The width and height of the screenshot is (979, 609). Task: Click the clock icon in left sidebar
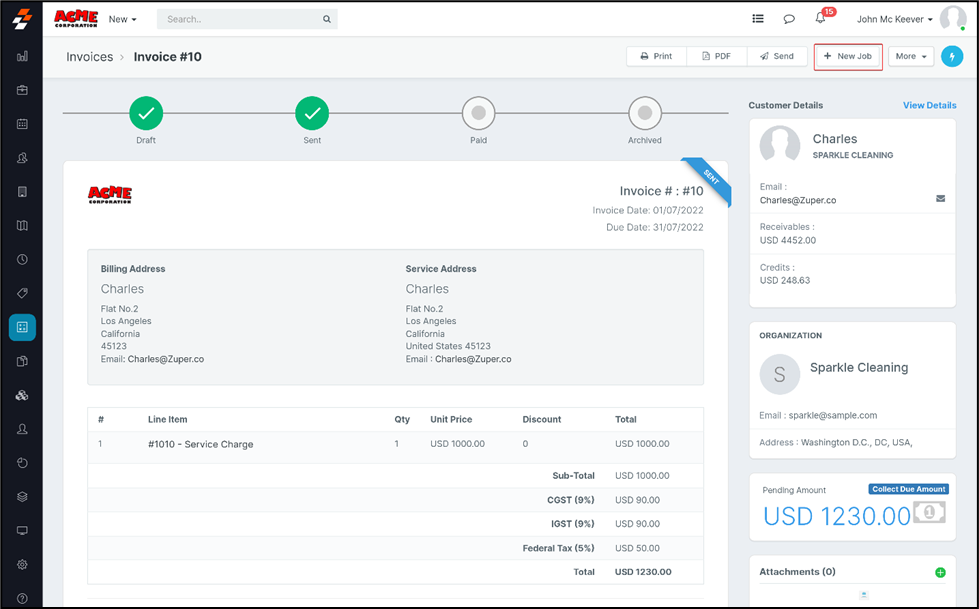[x=22, y=259]
